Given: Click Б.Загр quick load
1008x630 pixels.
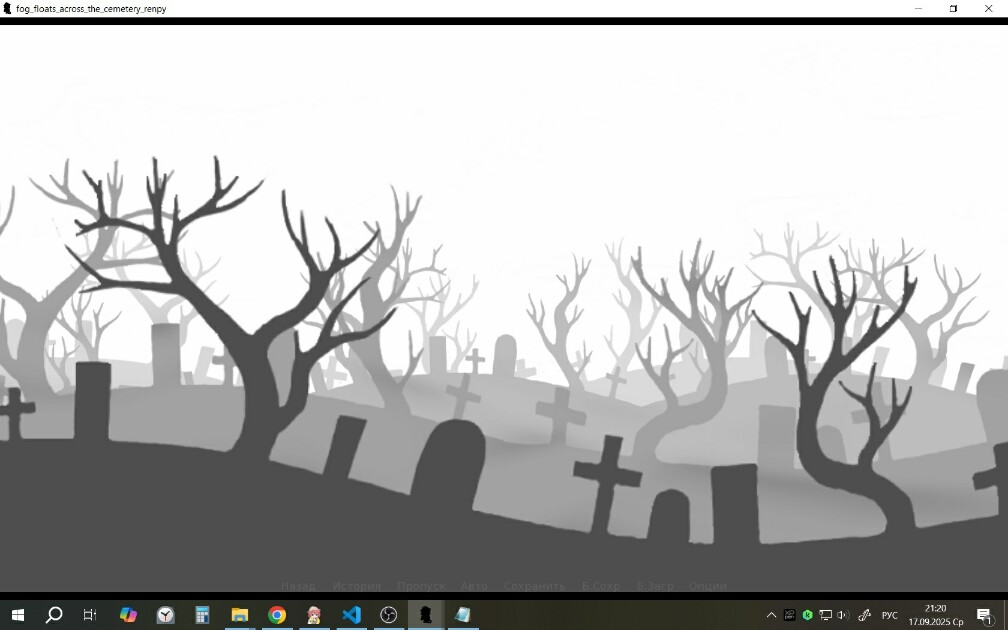Looking at the screenshot, I should [x=655, y=586].
